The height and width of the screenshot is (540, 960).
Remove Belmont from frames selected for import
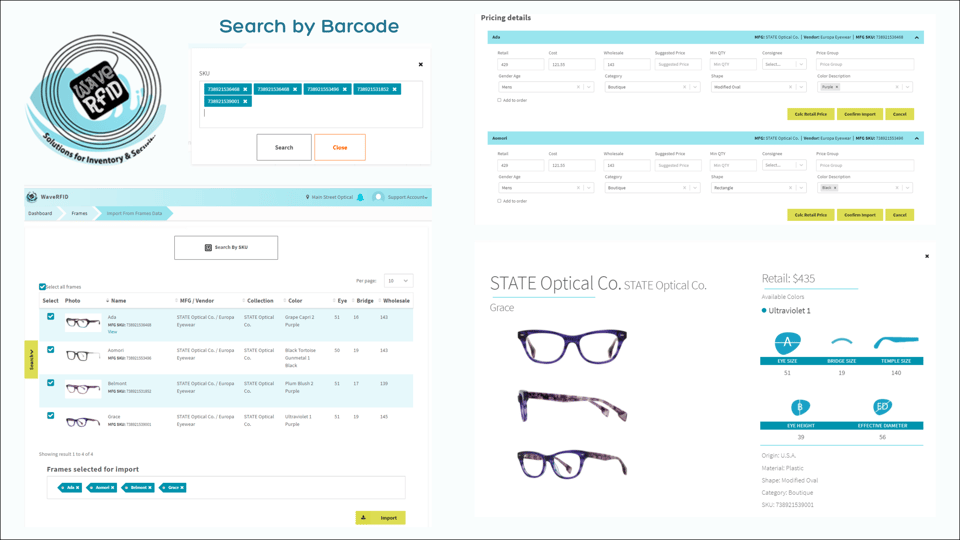tap(150, 488)
